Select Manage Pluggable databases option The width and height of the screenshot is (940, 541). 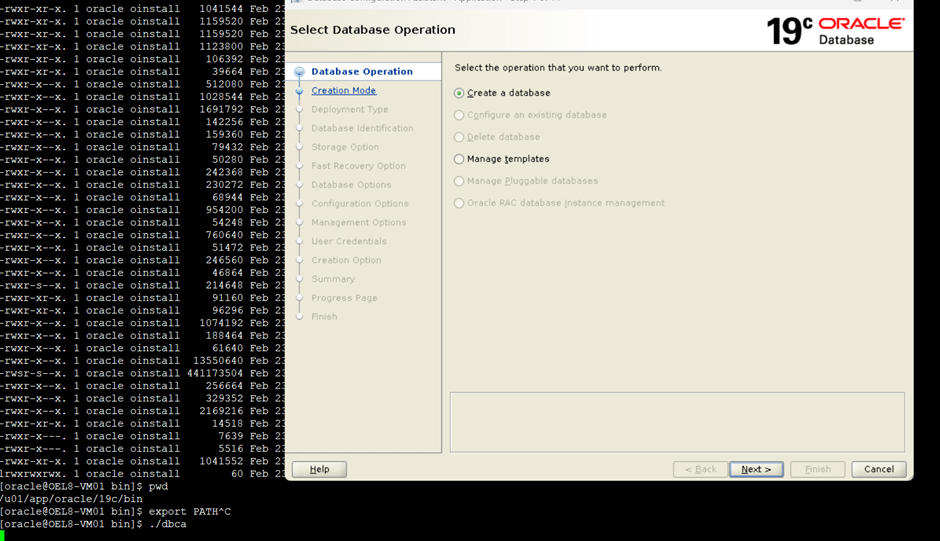[459, 181]
